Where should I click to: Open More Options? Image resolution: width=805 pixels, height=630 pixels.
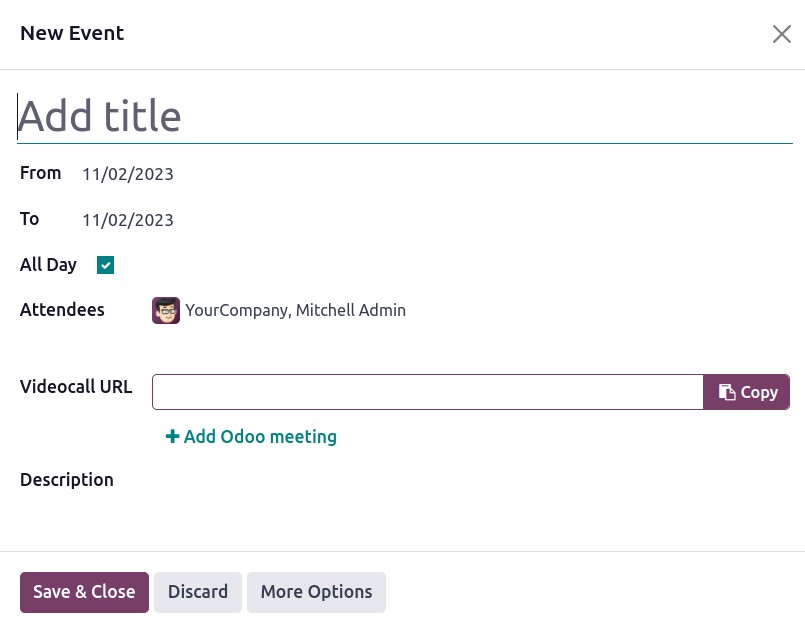(316, 592)
